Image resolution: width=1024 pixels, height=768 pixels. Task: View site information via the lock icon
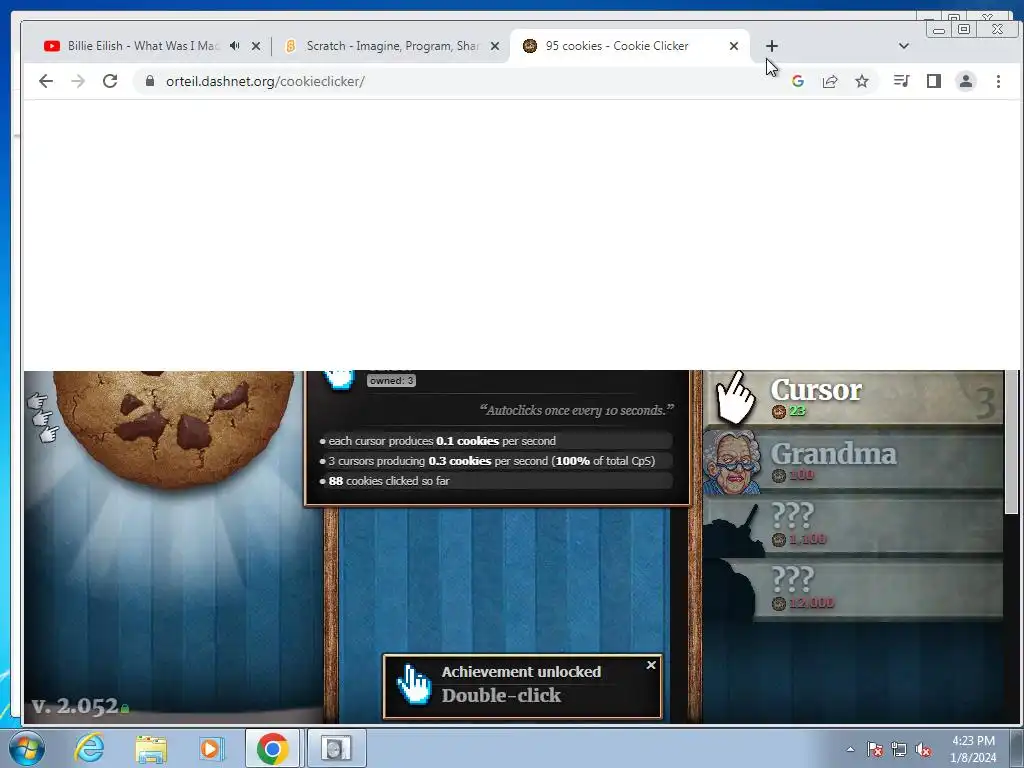pos(150,81)
